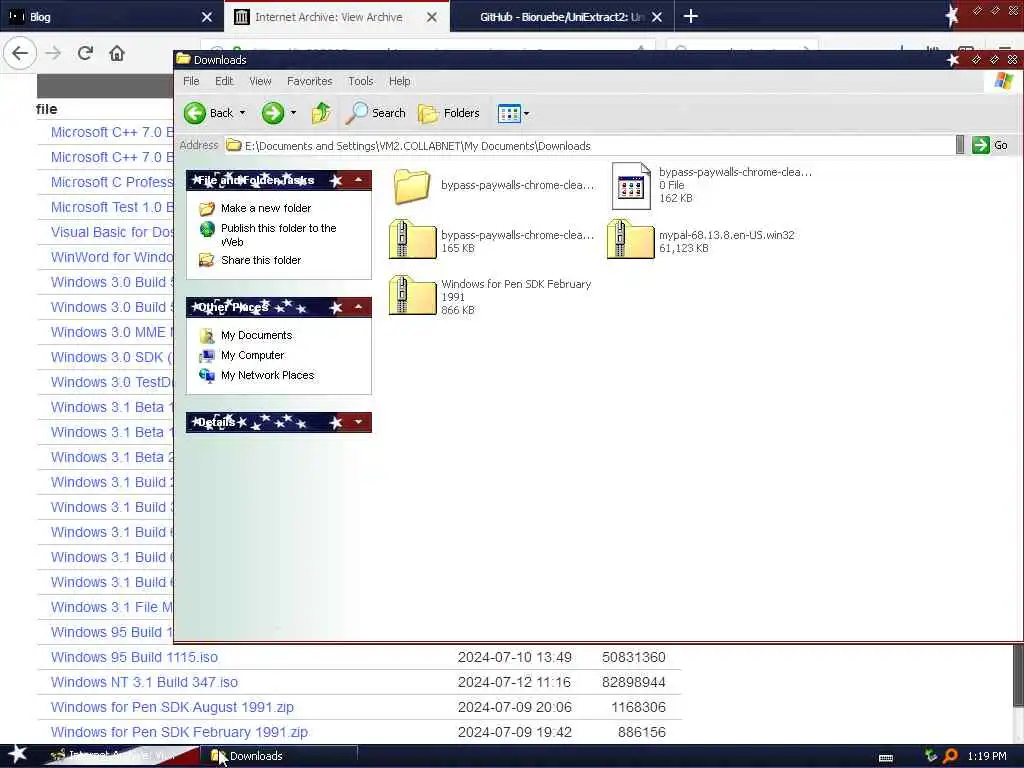Click the green Go button arrow

click(980, 145)
